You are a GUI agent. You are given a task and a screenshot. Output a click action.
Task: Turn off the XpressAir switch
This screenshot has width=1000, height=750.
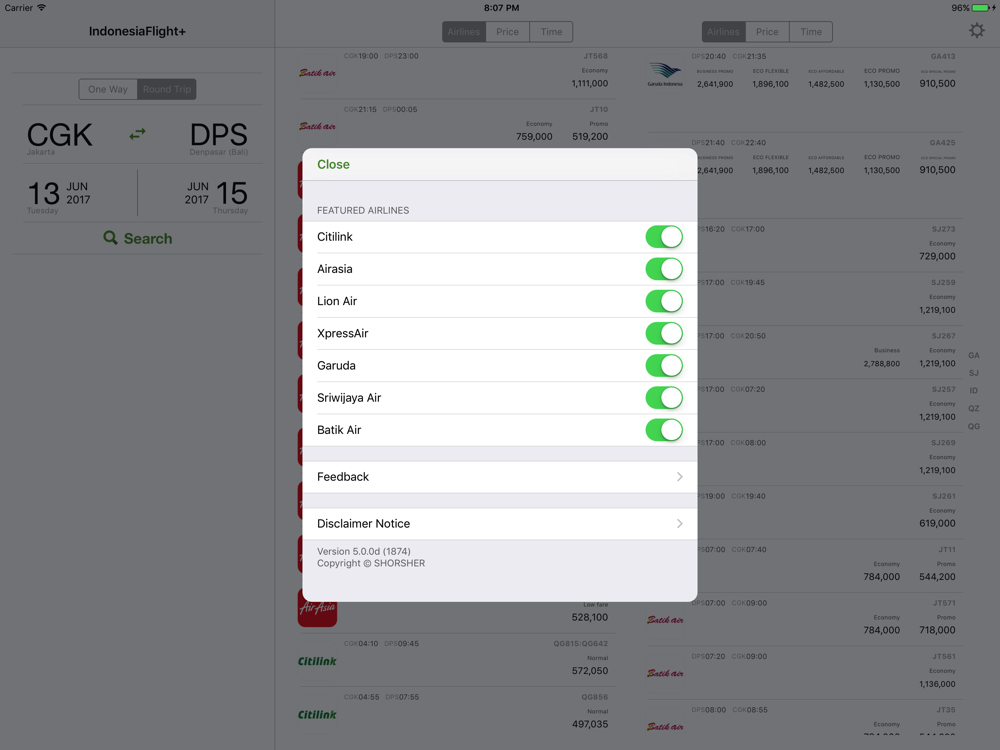coord(664,334)
